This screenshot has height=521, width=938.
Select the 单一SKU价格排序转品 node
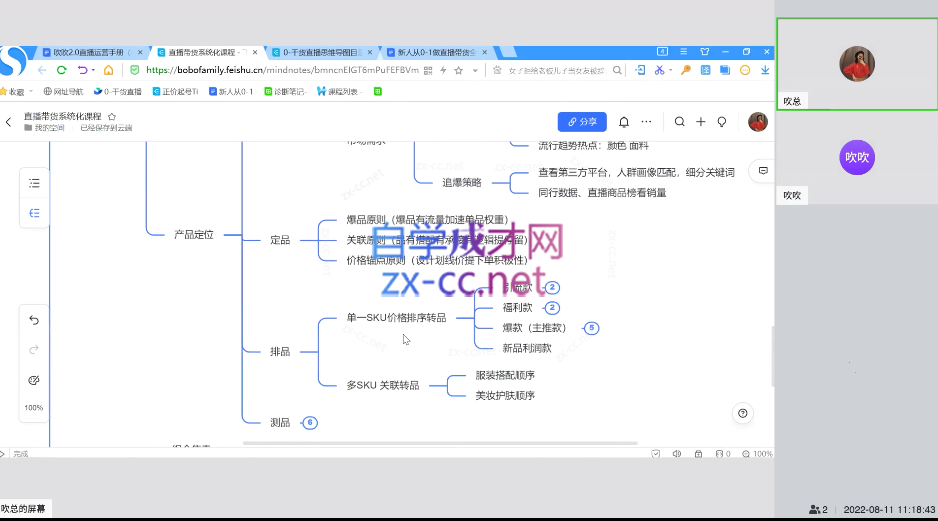tap(397, 318)
